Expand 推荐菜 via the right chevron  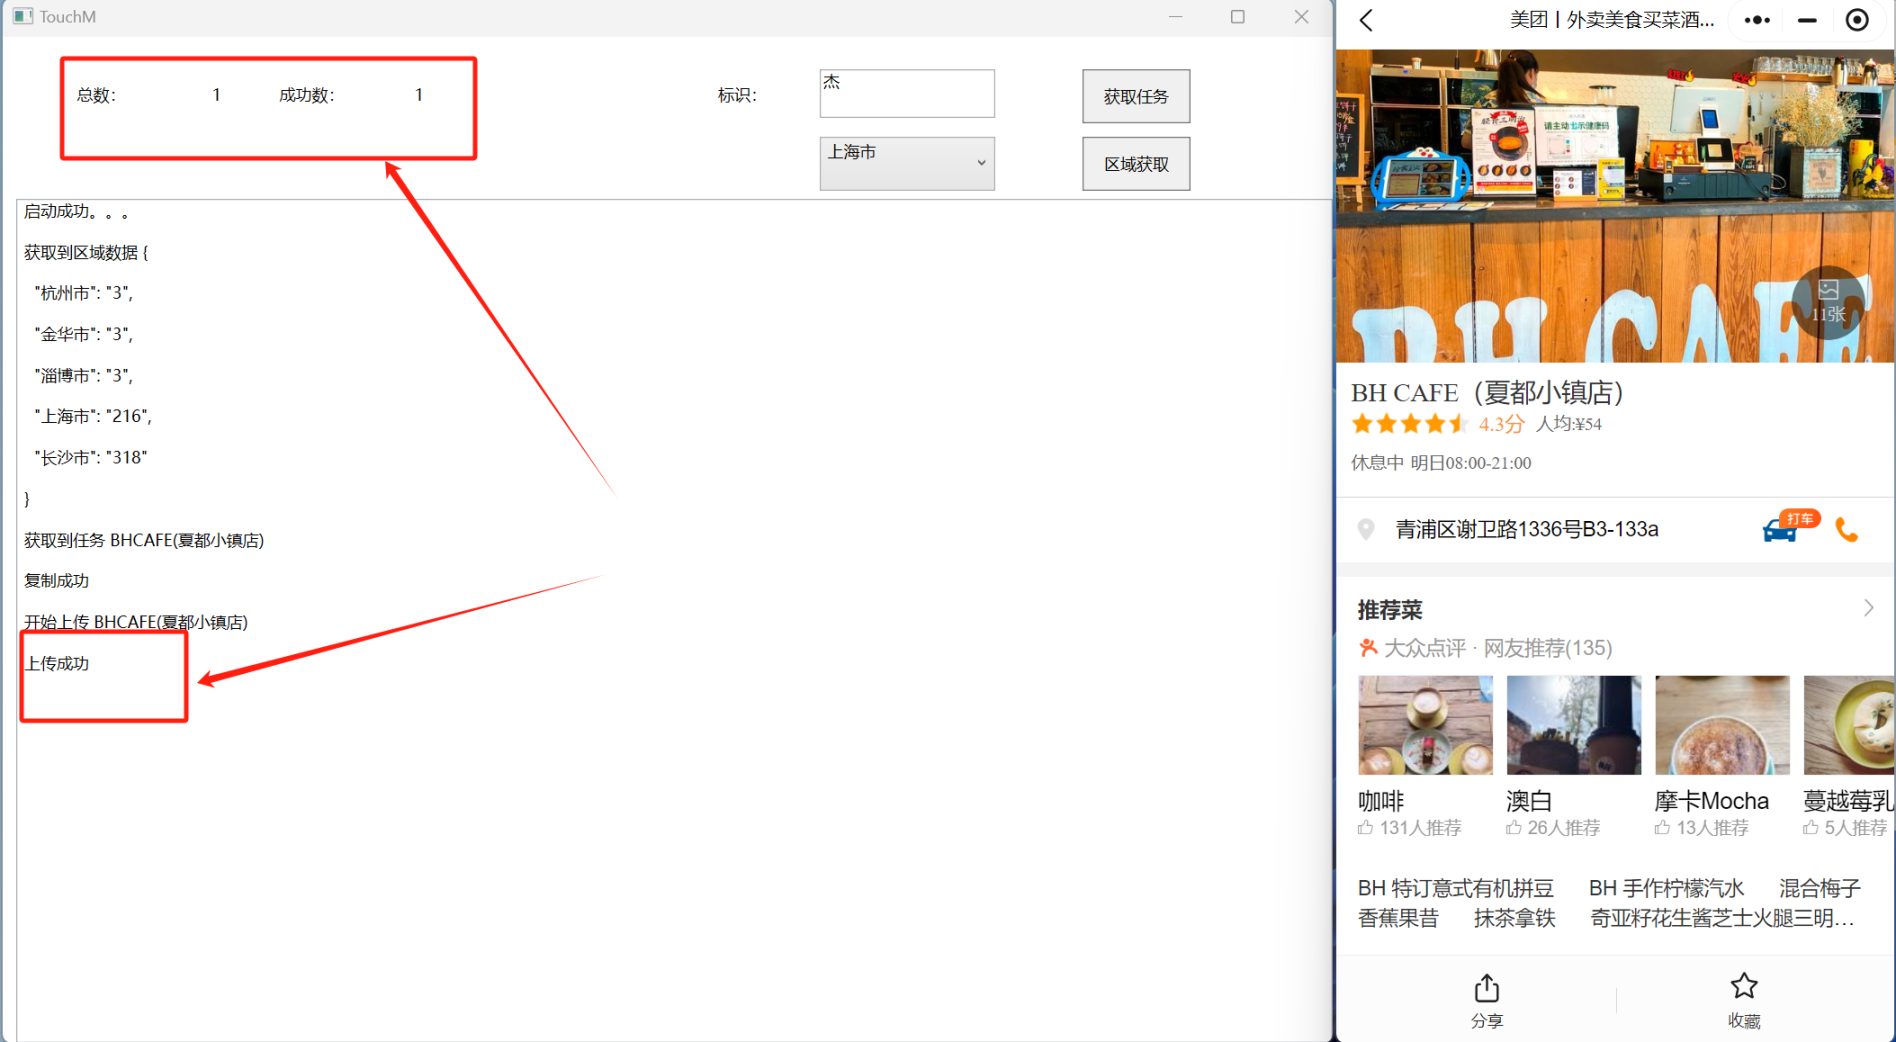[1869, 608]
